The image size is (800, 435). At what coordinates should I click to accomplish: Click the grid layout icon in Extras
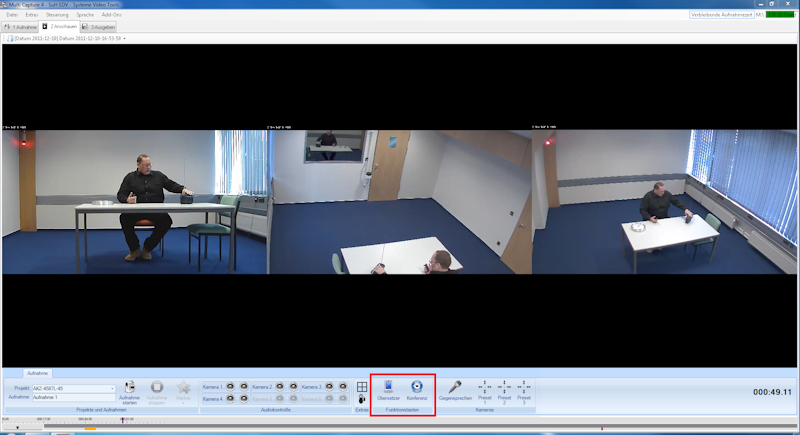tap(362, 386)
